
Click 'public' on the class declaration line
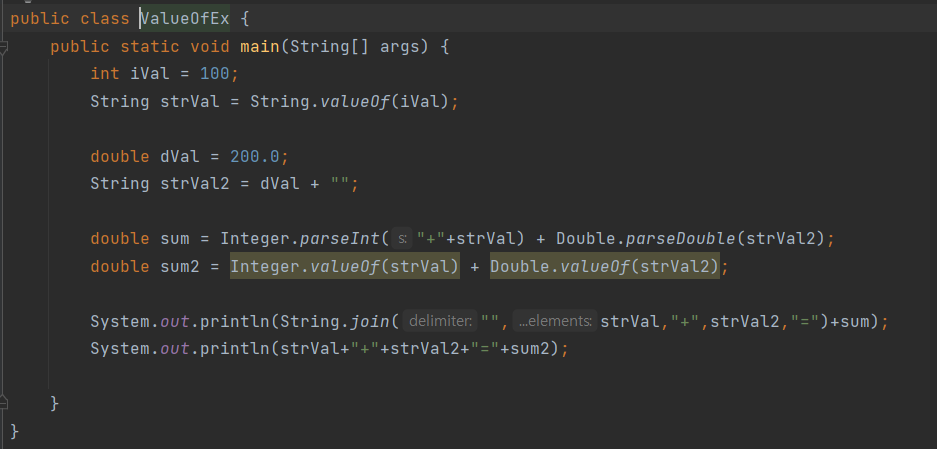click(x=40, y=19)
